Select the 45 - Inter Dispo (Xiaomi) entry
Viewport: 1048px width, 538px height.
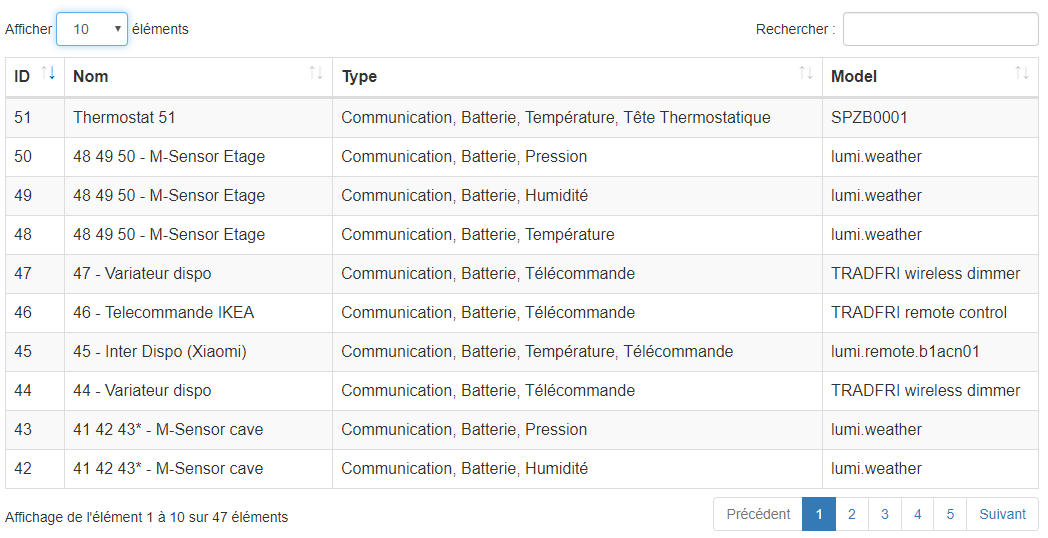159,351
